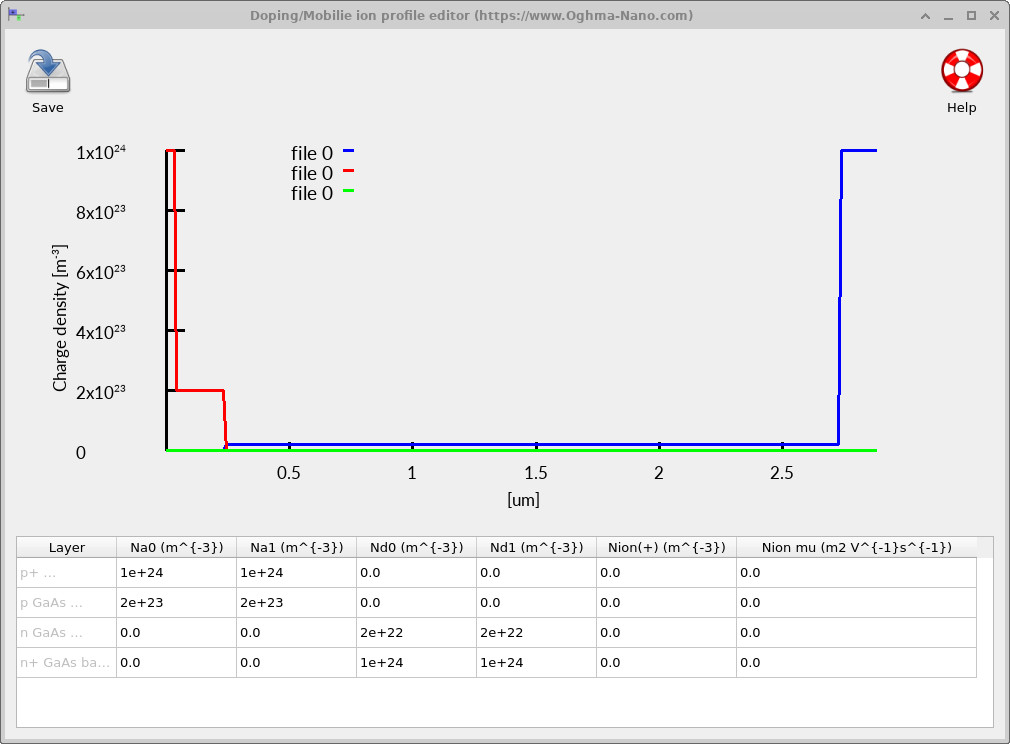Click the Layer column header
This screenshot has height=744, width=1010.
(66, 548)
